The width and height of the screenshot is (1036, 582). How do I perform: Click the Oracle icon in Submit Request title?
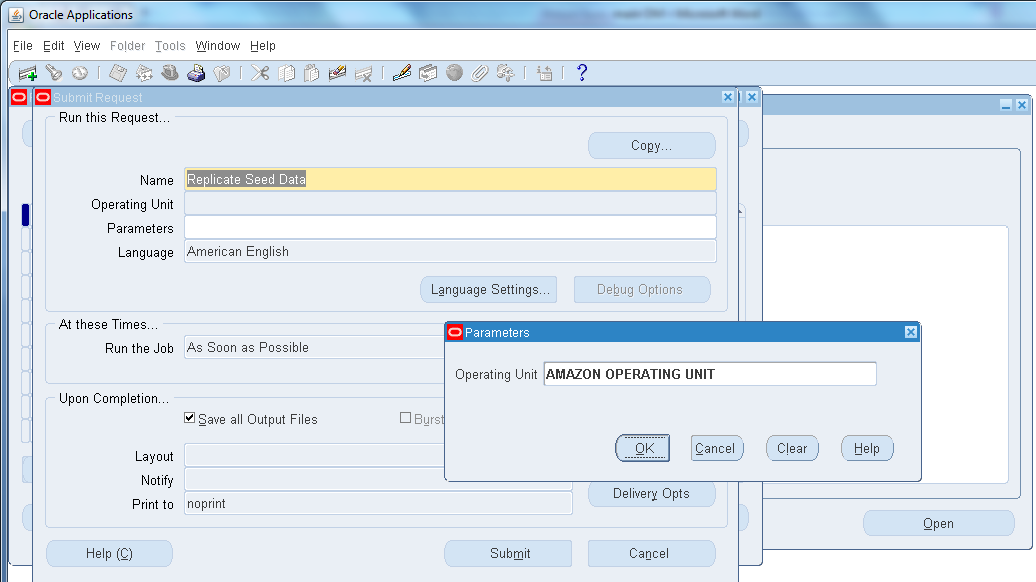[44, 97]
